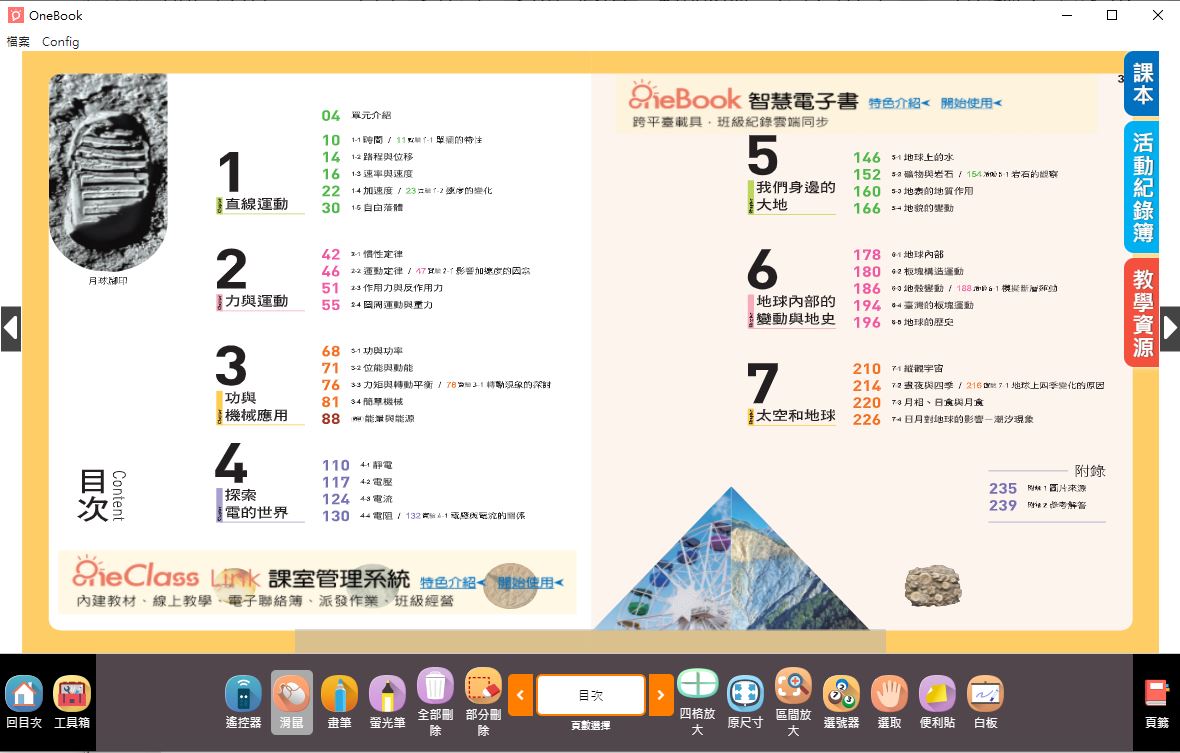Choose the 畫筆 pen tool
The height and width of the screenshot is (753, 1180).
click(x=339, y=702)
